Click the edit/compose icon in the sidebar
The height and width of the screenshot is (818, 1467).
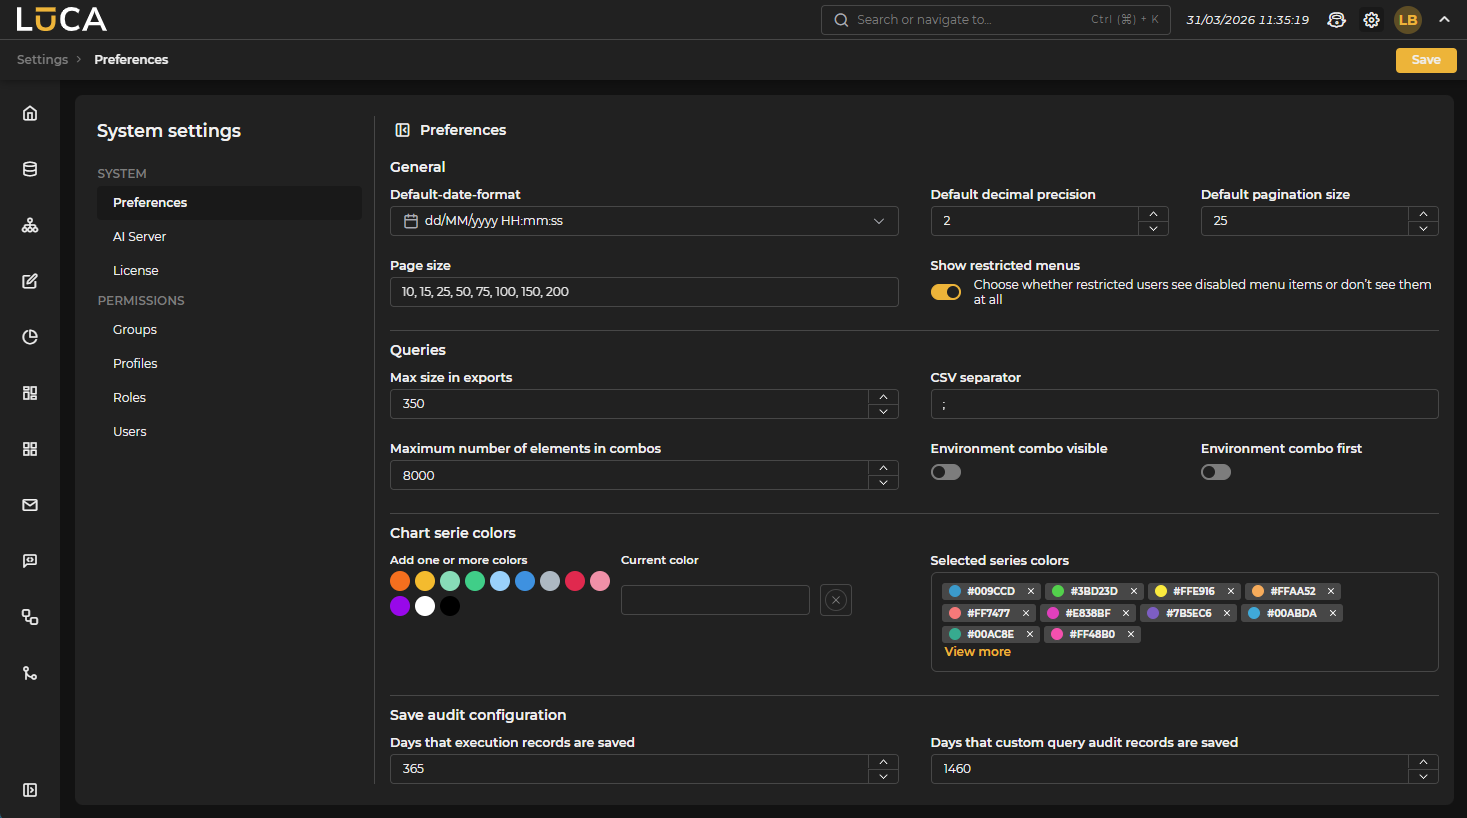(30, 281)
